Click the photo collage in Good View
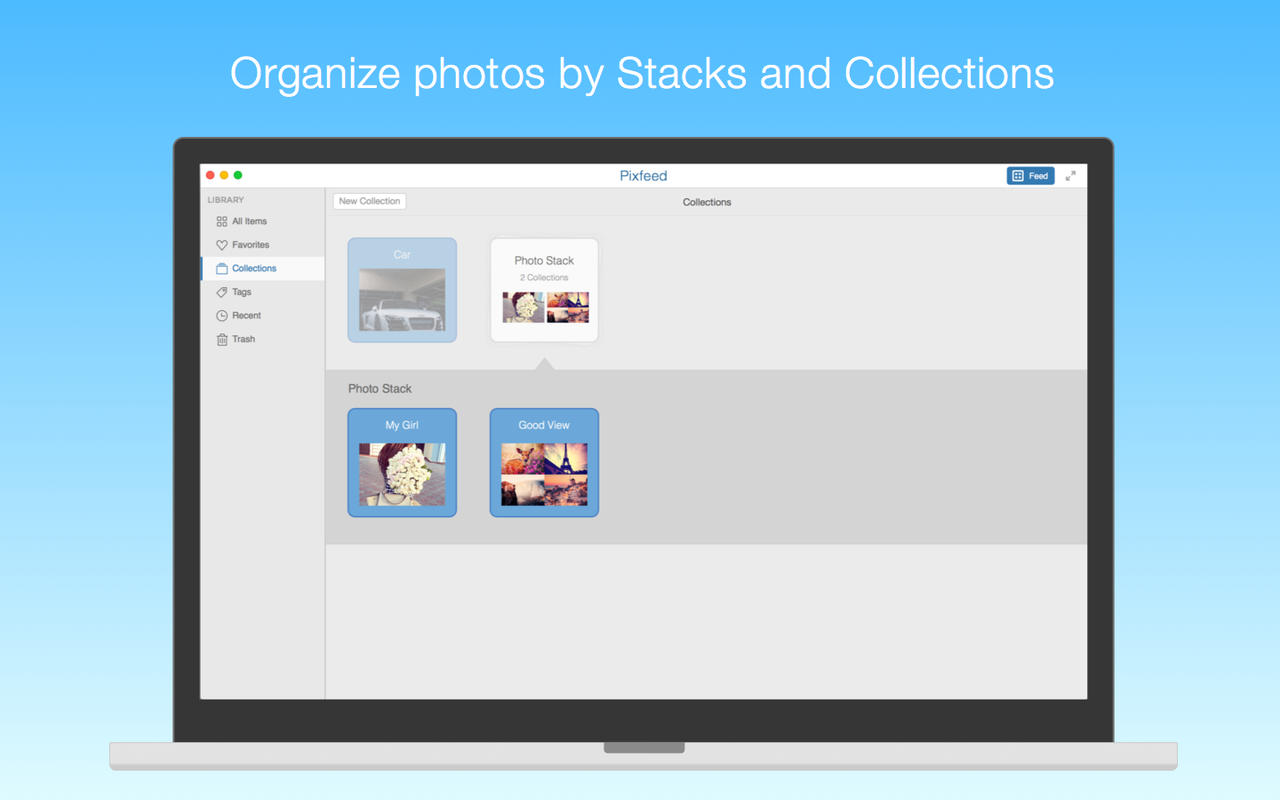 [x=544, y=475]
